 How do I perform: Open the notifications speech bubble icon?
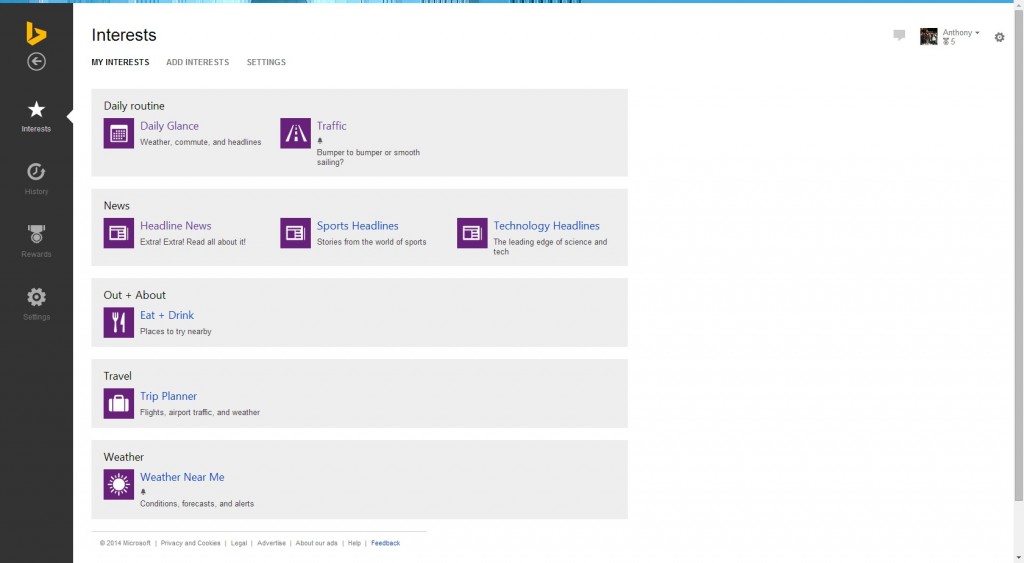899,35
